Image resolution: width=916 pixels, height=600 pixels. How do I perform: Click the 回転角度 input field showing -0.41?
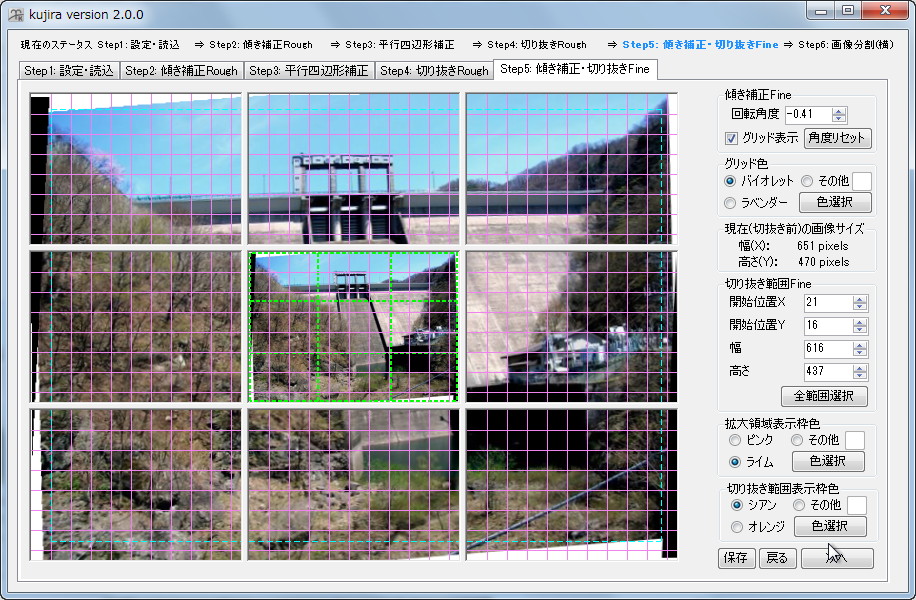tap(809, 115)
